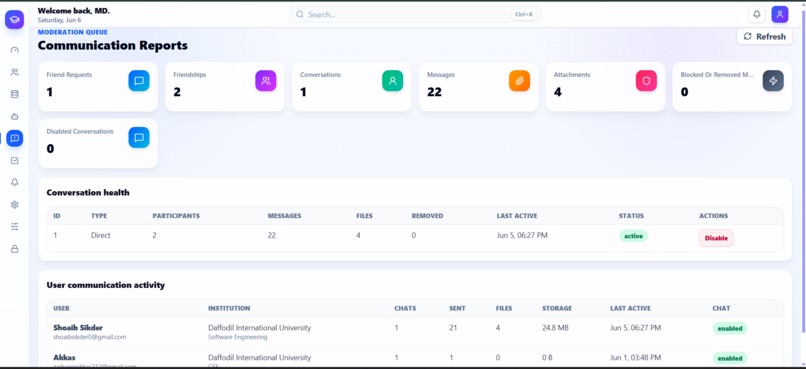Viewport: 806px width, 369px height.
Task: Click the Refresh button
Action: 764,36
